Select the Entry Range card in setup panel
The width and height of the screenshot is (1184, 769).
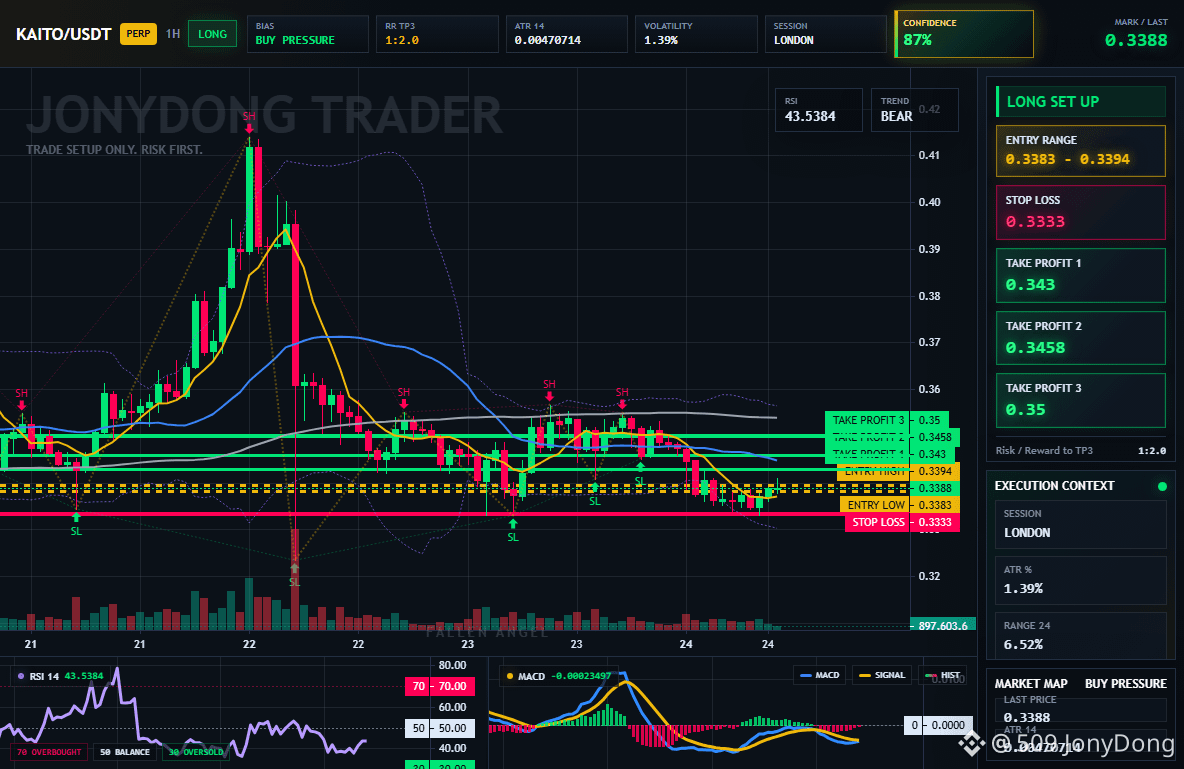coord(1081,151)
